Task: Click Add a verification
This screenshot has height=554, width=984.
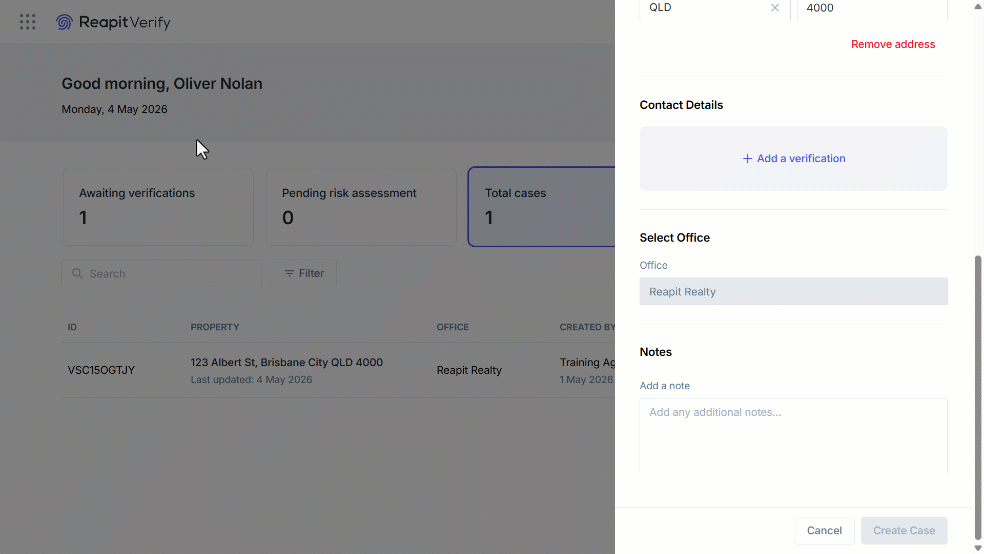Action: (x=794, y=159)
